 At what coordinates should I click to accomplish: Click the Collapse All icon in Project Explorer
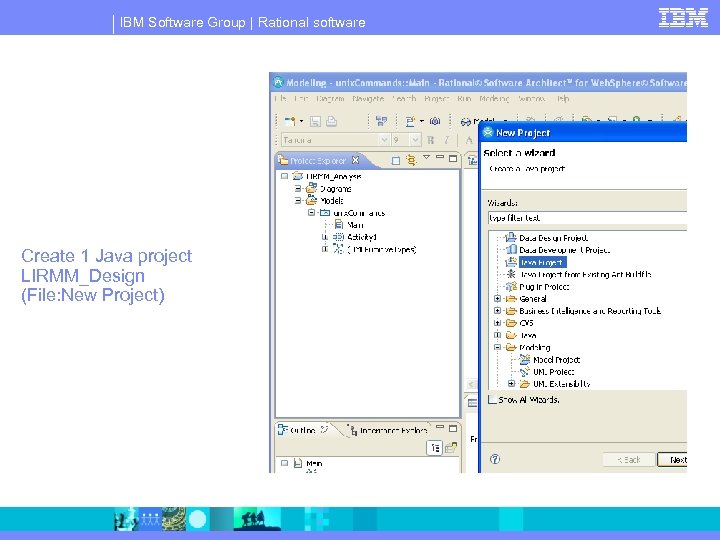click(x=395, y=160)
